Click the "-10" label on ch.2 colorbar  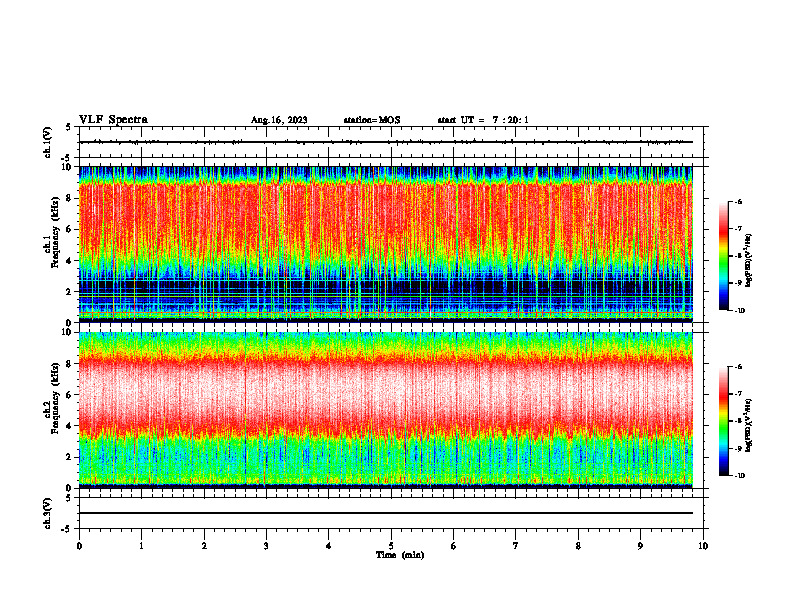coord(740,476)
